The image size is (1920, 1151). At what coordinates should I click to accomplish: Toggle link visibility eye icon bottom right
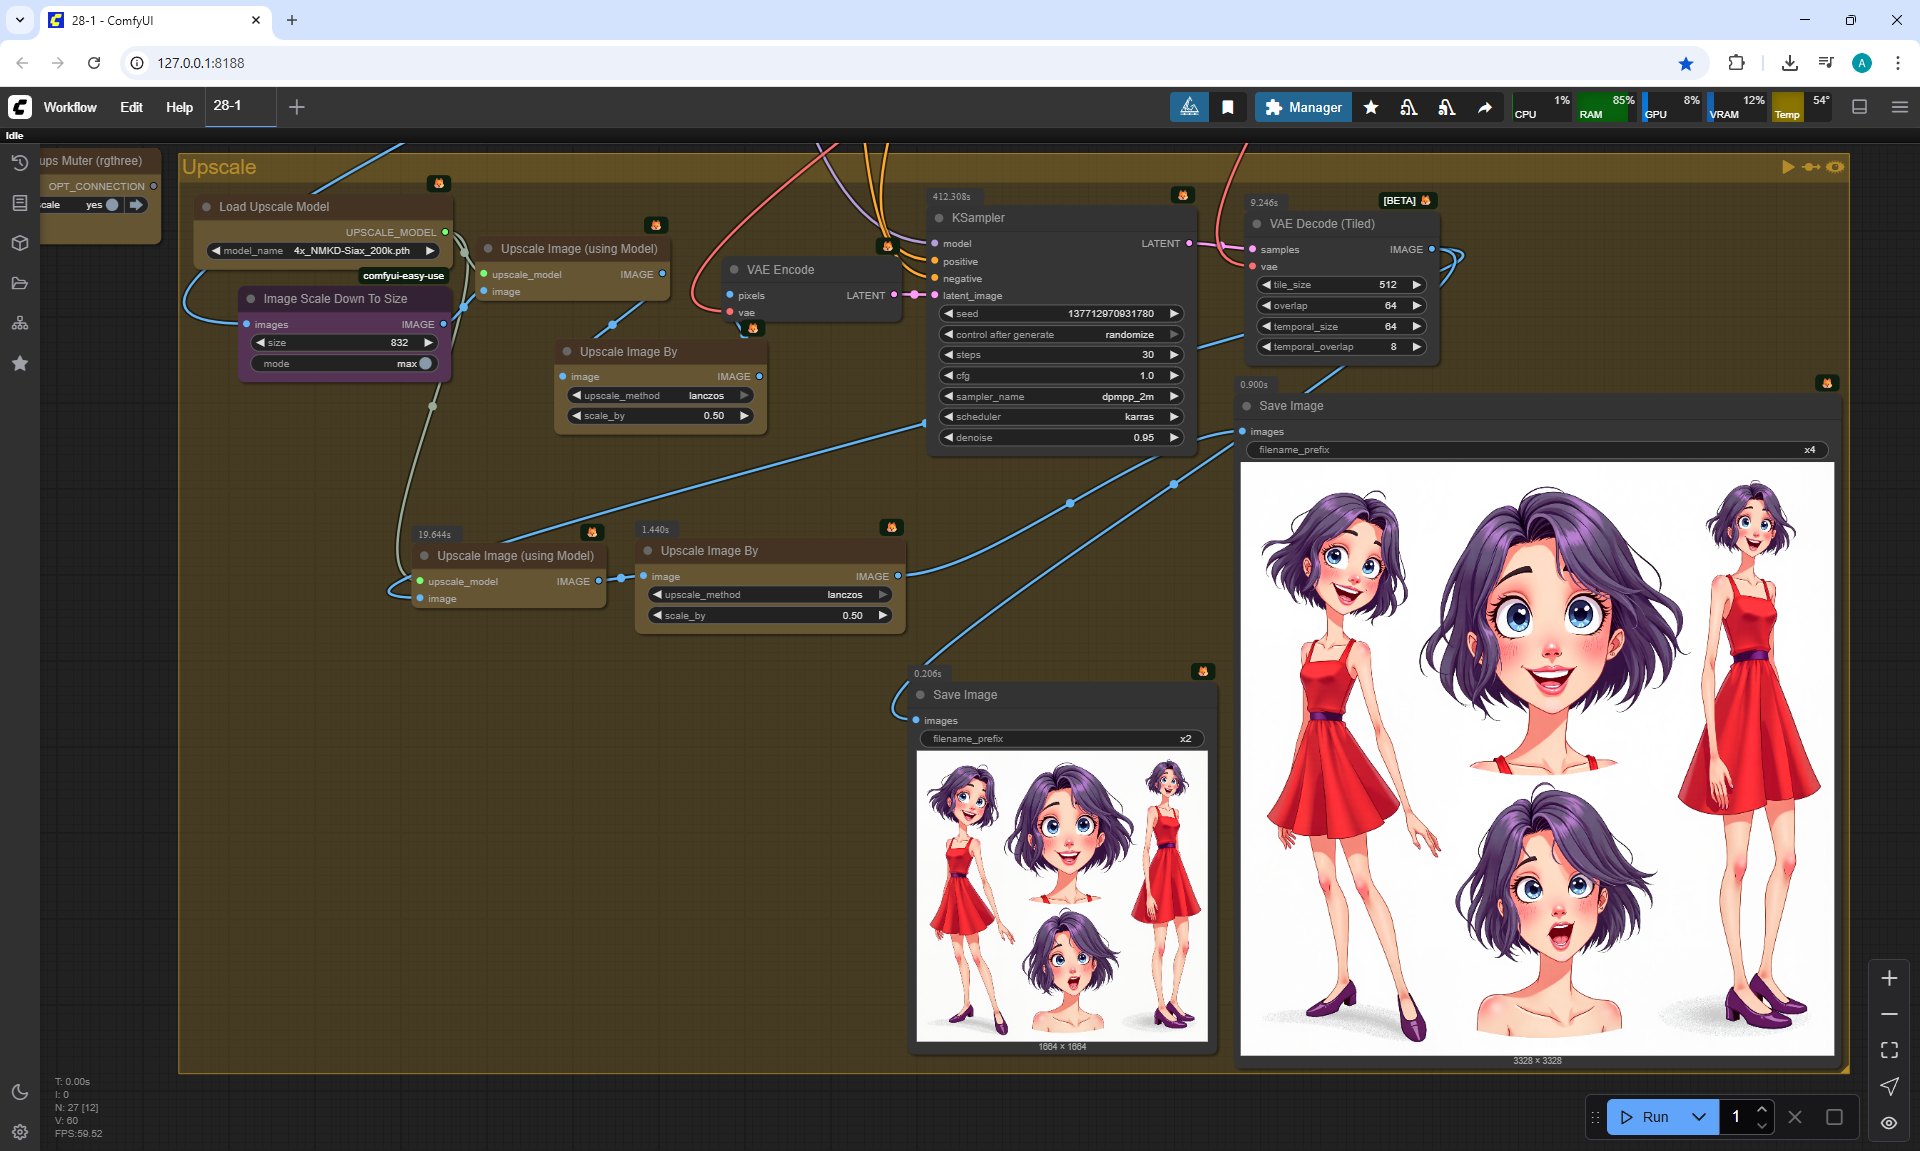(x=1889, y=1123)
